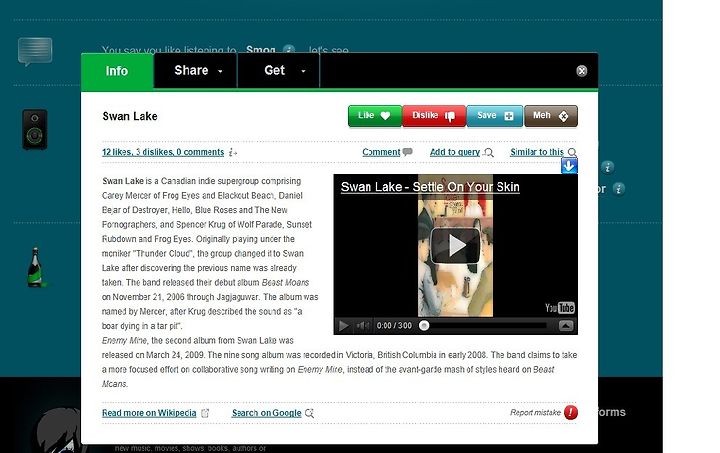Click the blue download arrow icon
Image resolution: width=720 pixels, height=453 pixels.
(569, 166)
